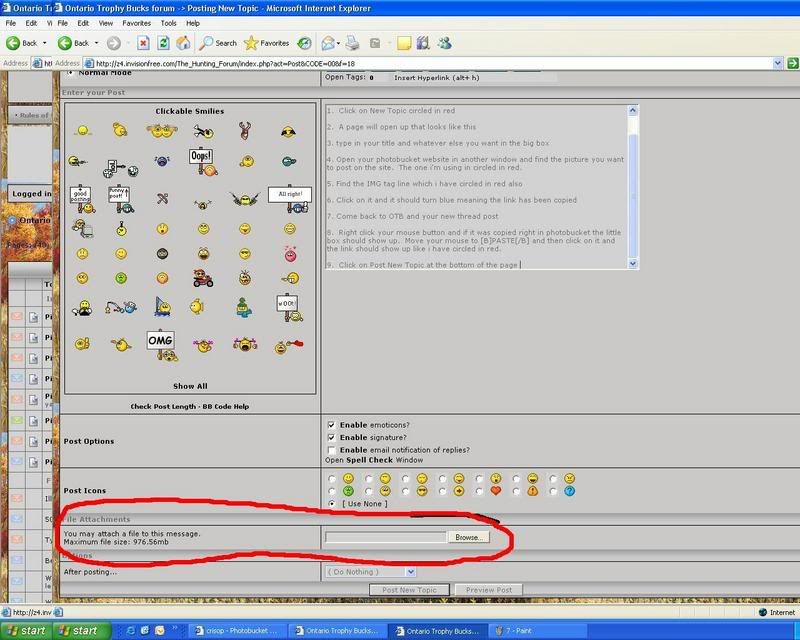The image size is (800, 640).
Task: Open the History toolbar icon
Action: coord(305,43)
